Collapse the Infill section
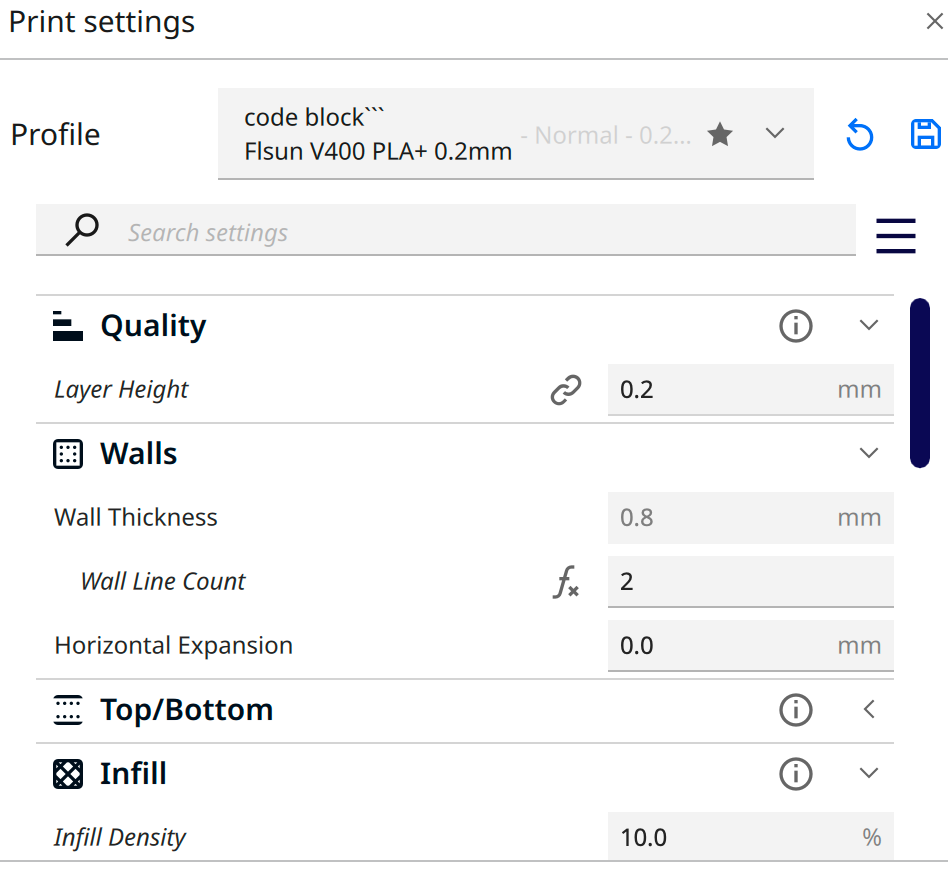 point(869,774)
